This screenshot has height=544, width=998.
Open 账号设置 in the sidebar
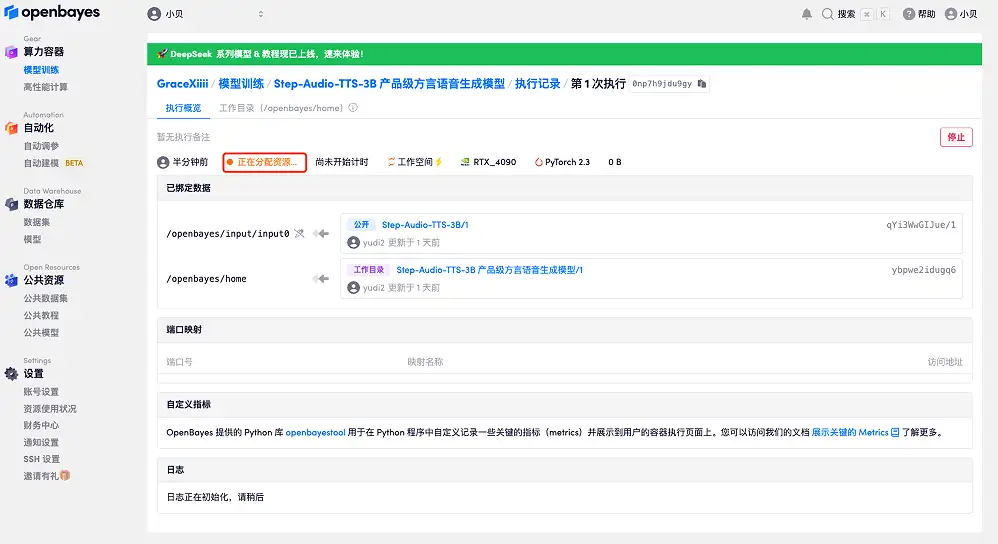point(41,392)
